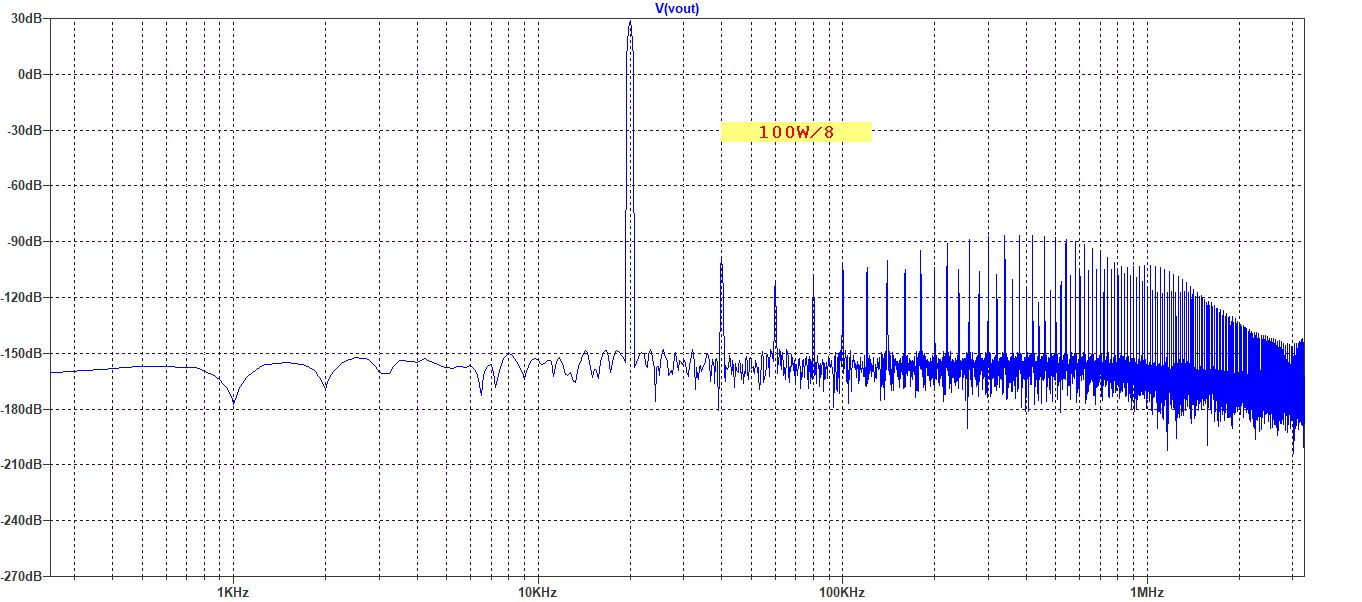The width and height of the screenshot is (1362, 602).
Task: Select the 100W/8 yellow annotation
Action: (796, 132)
